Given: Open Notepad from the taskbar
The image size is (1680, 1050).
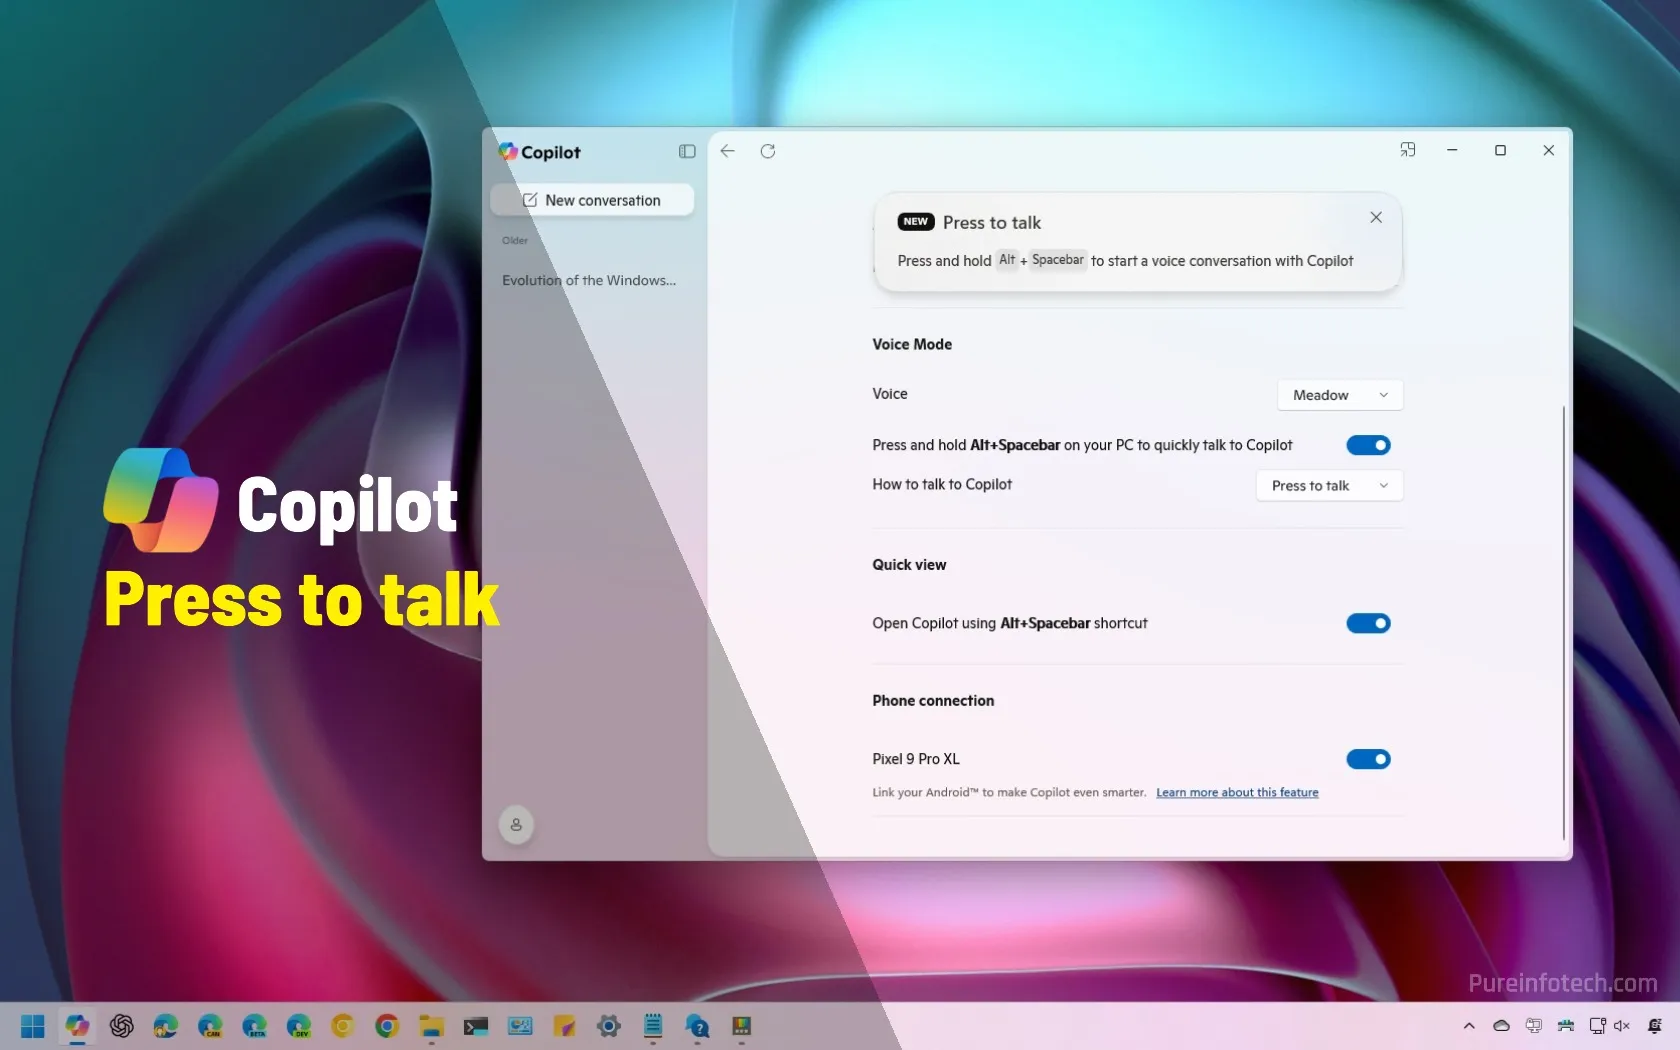Looking at the screenshot, I should (653, 1026).
